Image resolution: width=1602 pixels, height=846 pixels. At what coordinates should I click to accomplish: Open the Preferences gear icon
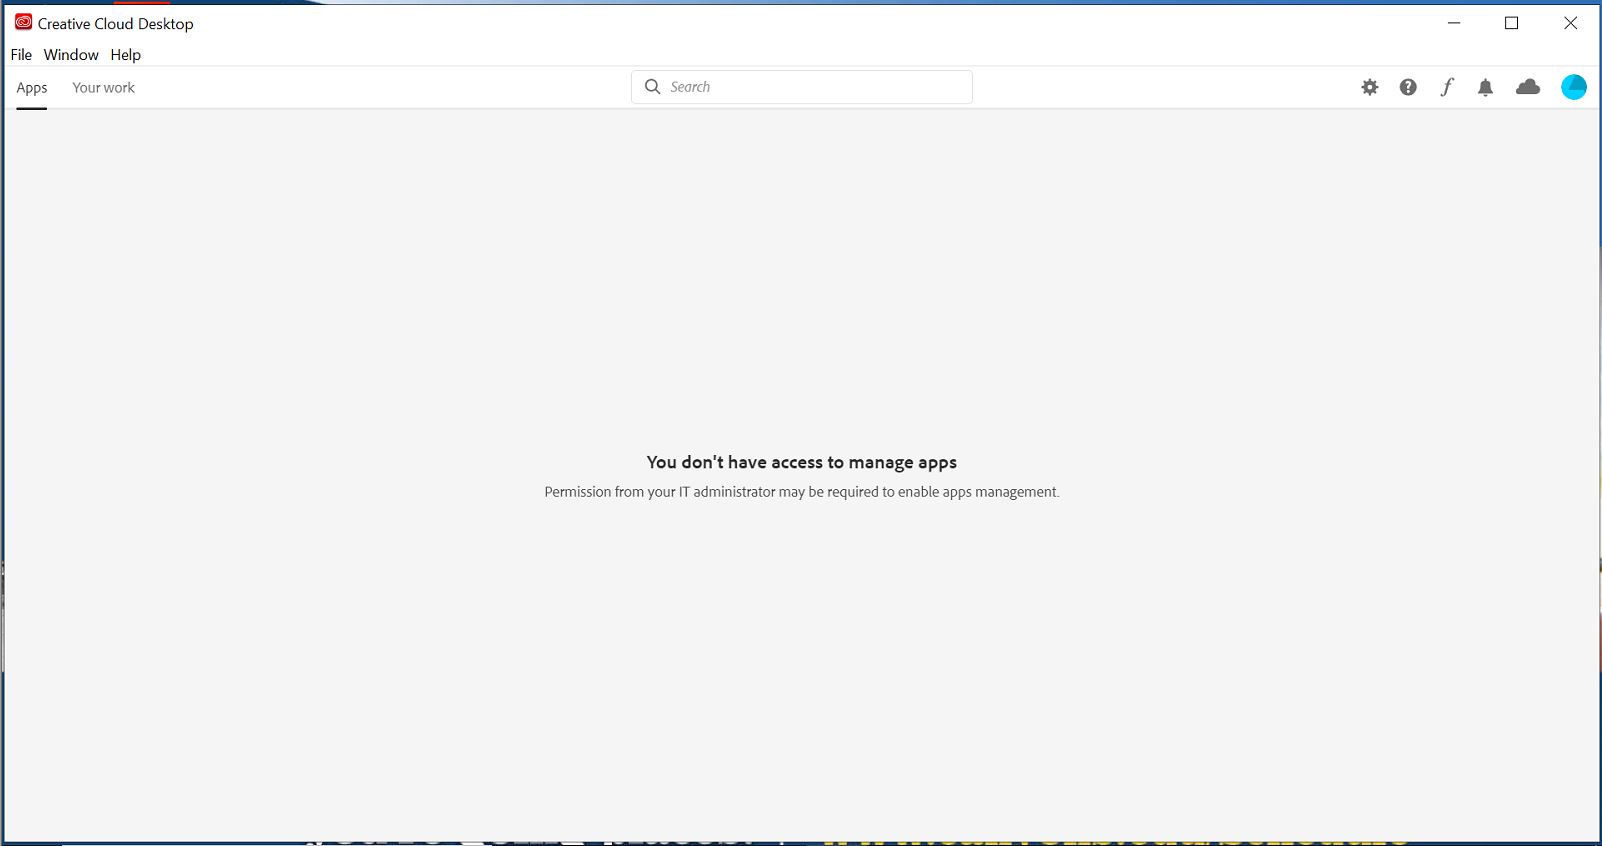click(1370, 87)
